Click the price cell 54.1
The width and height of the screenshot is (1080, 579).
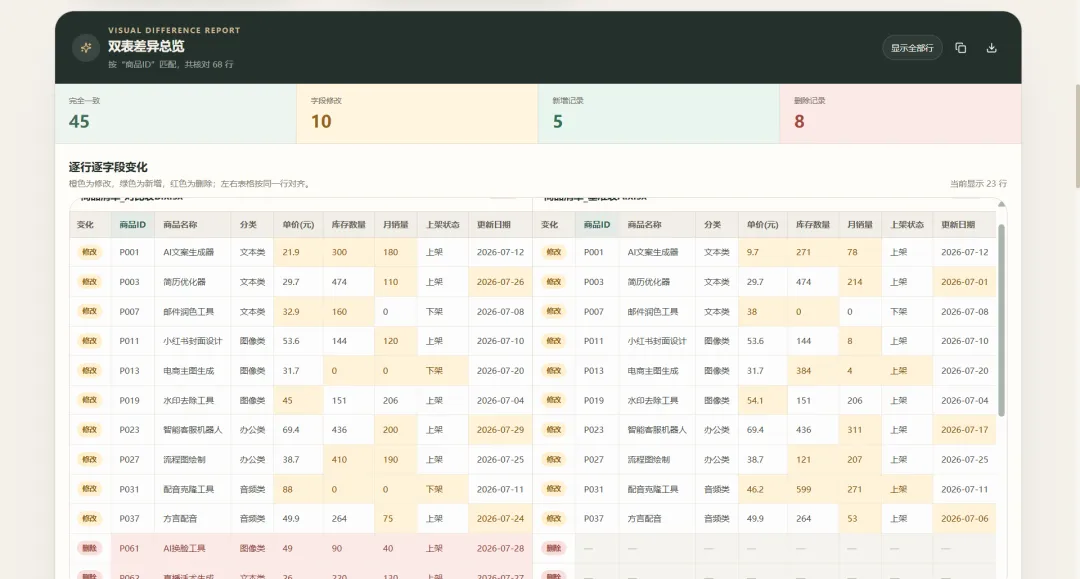click(762, 400)
